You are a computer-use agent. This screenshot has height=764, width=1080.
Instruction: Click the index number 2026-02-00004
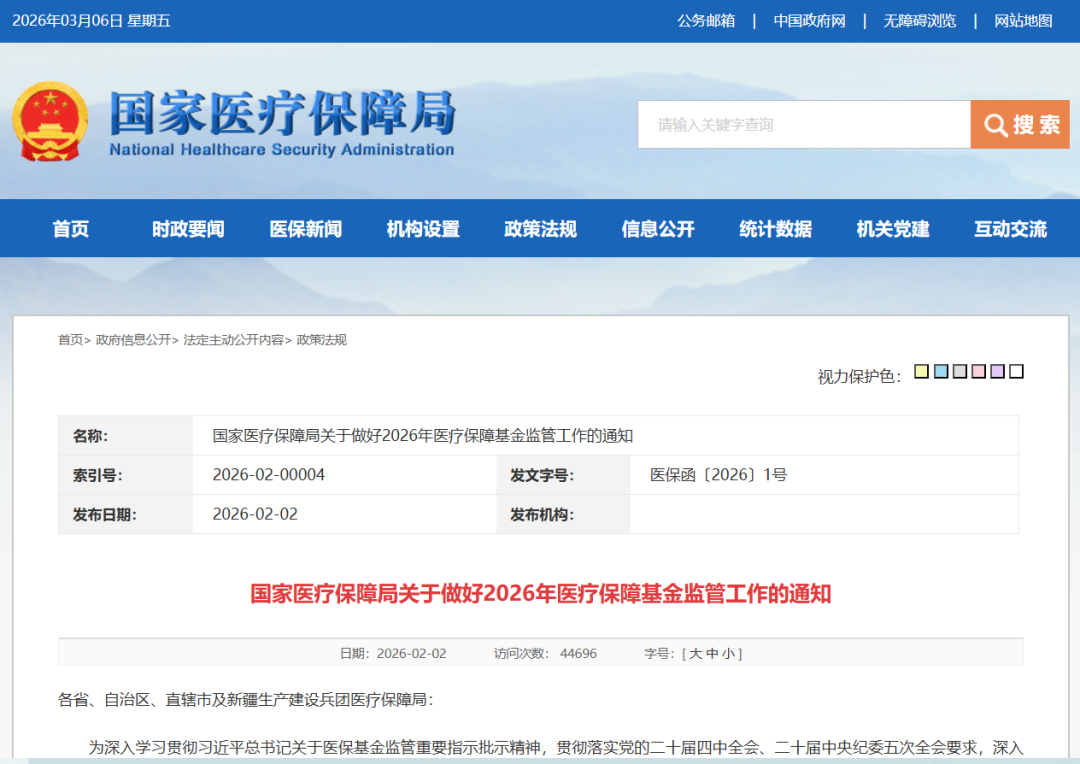(269, 475)
